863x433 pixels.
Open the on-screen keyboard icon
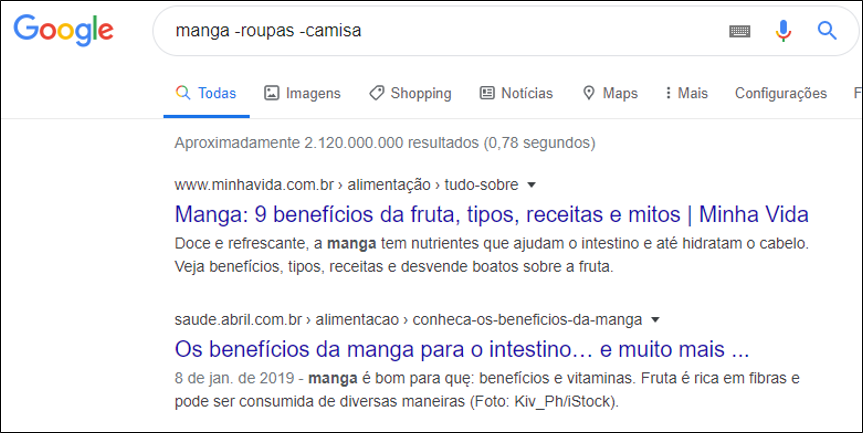pyautogui.click(x=740, y=31)
